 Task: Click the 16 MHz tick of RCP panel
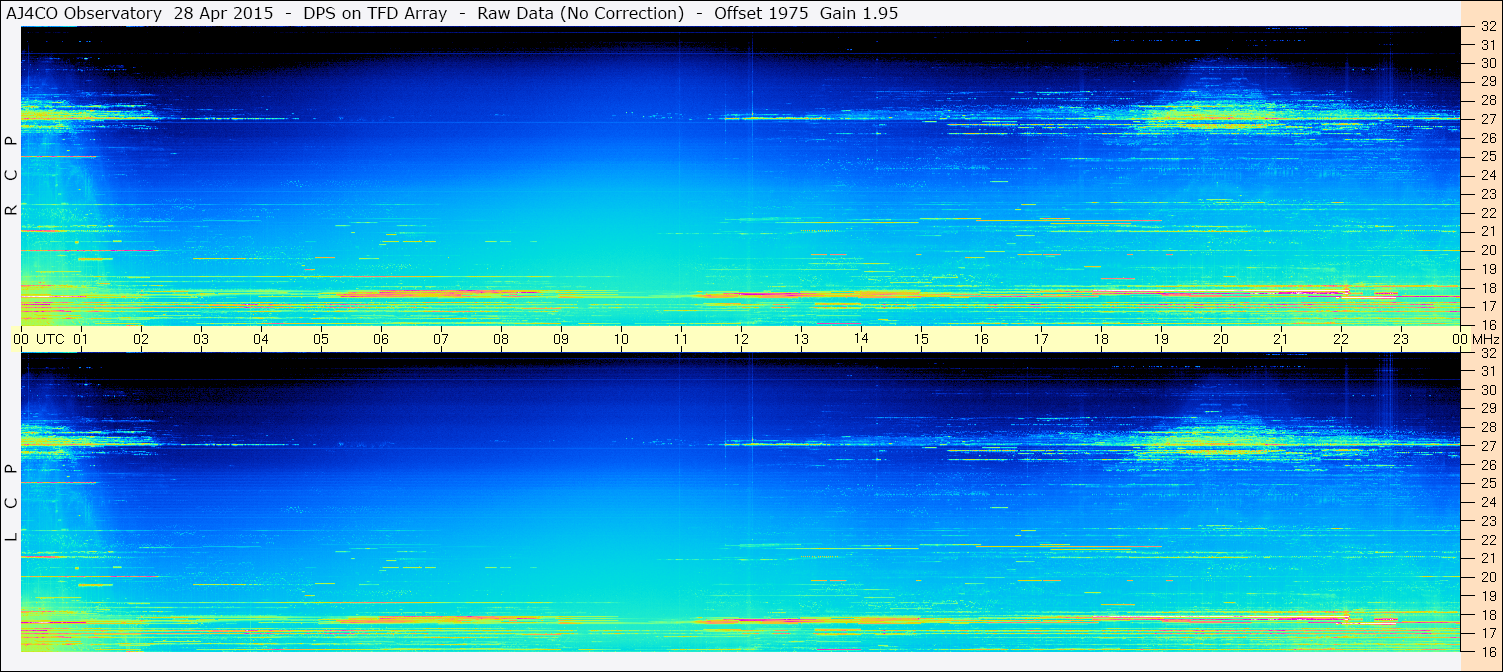click(x=1488, y=325)
